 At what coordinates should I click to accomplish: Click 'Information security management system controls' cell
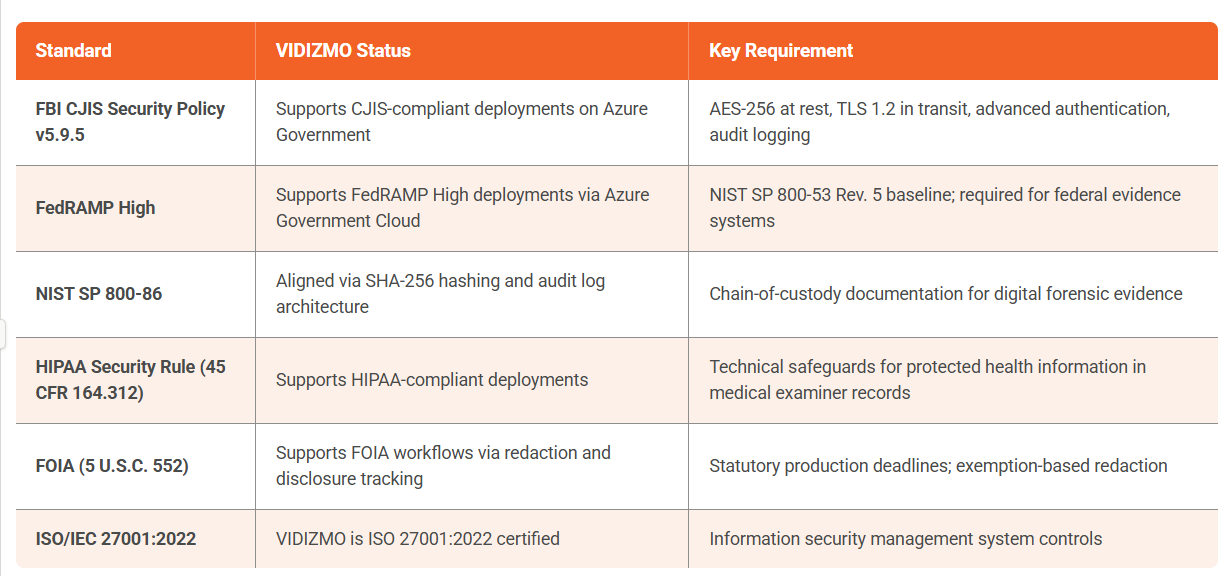click(x=953, y=539)
